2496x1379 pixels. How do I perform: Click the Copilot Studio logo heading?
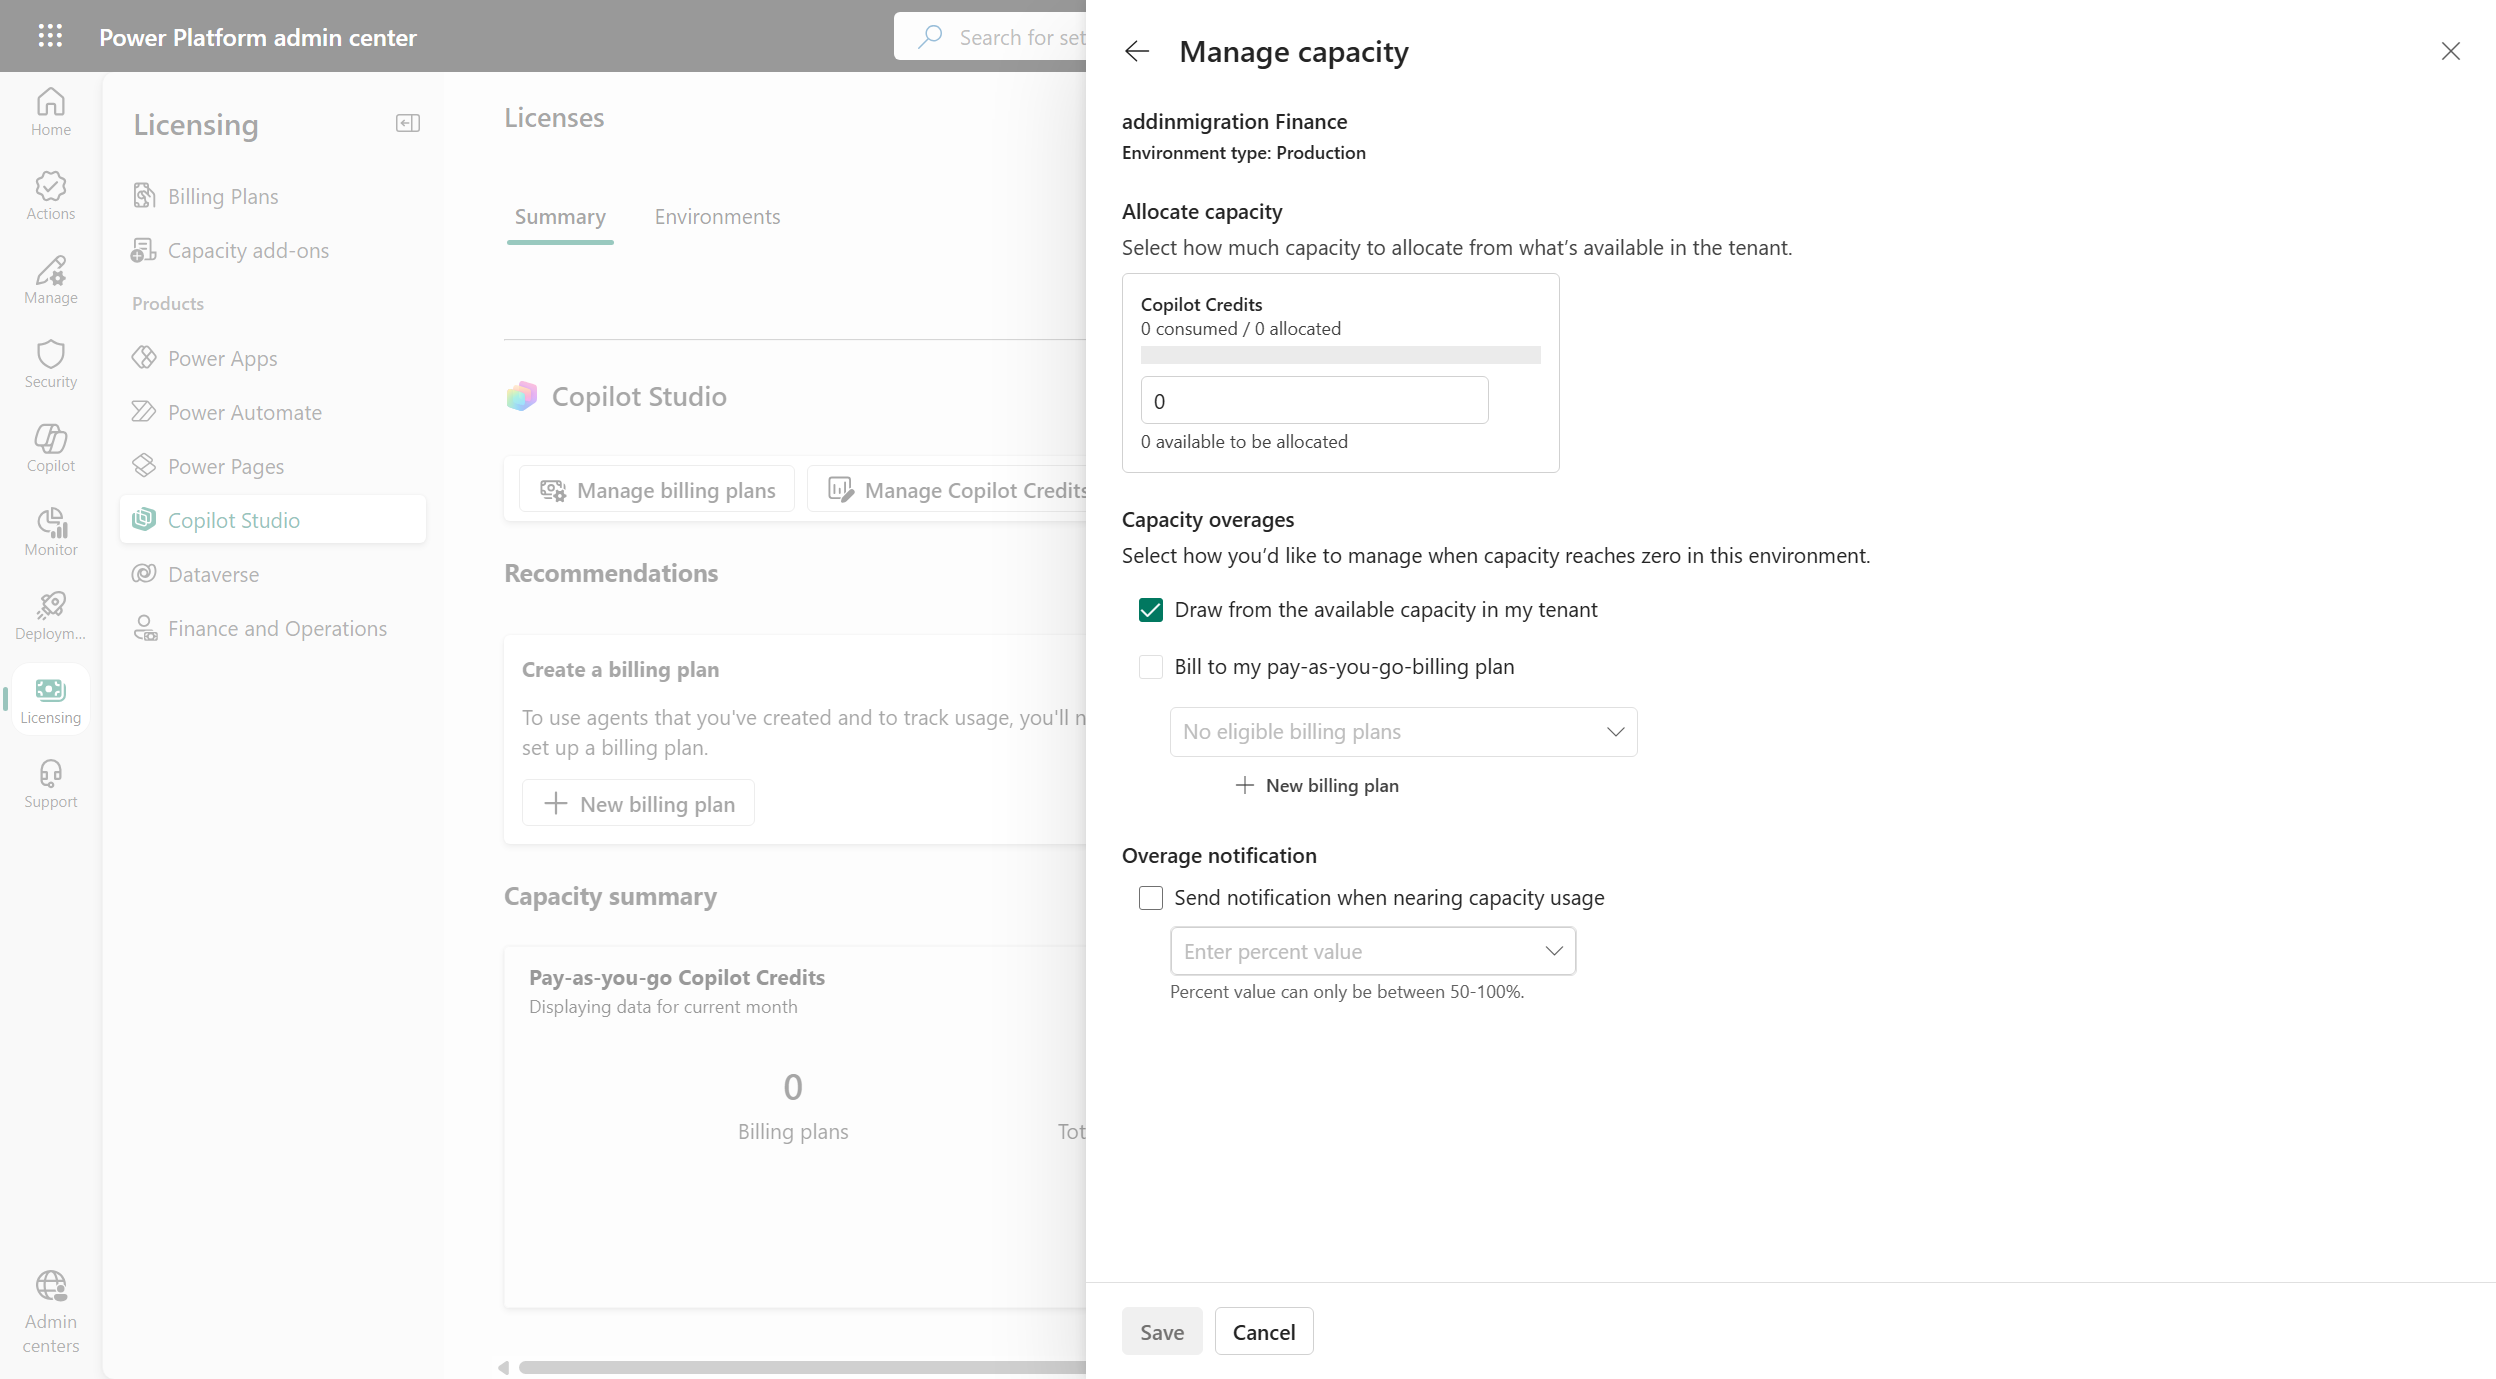(616, 397)
